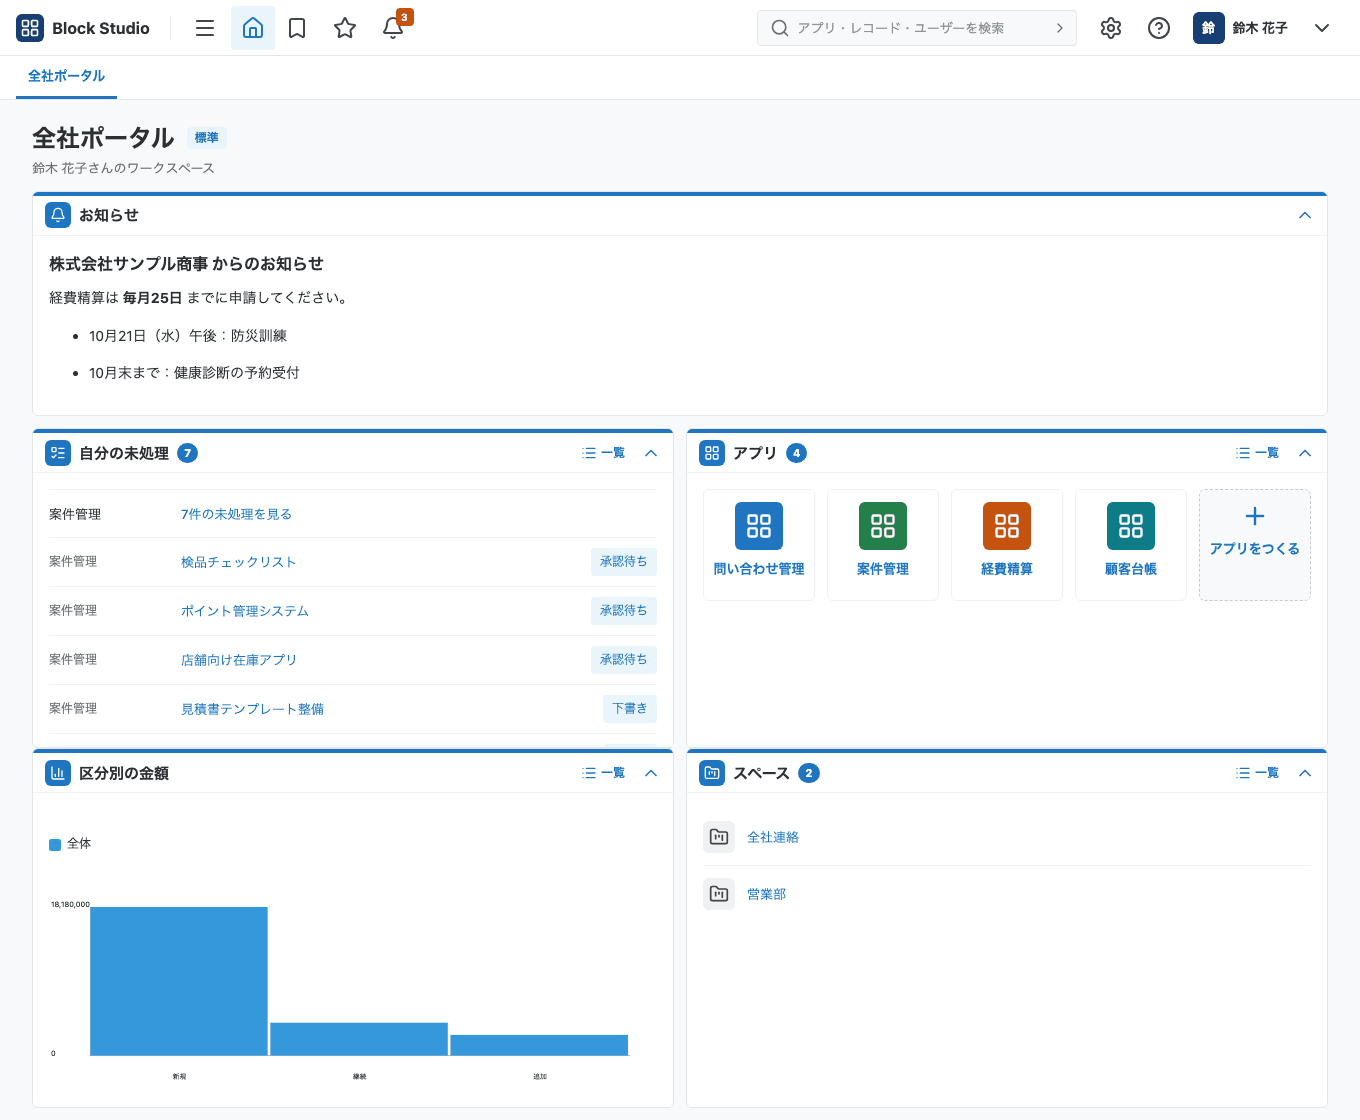Expand the user account dropdown chevron

1322,28
